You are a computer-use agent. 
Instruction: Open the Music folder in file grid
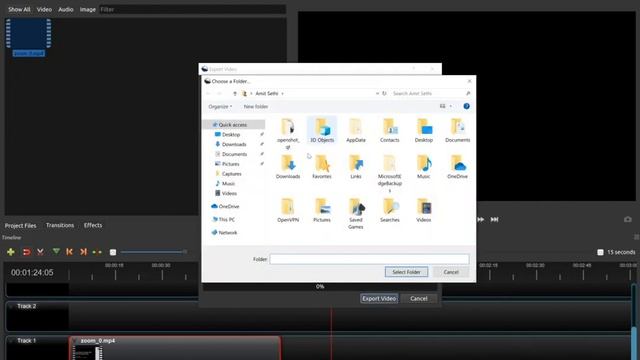(424, 167)
